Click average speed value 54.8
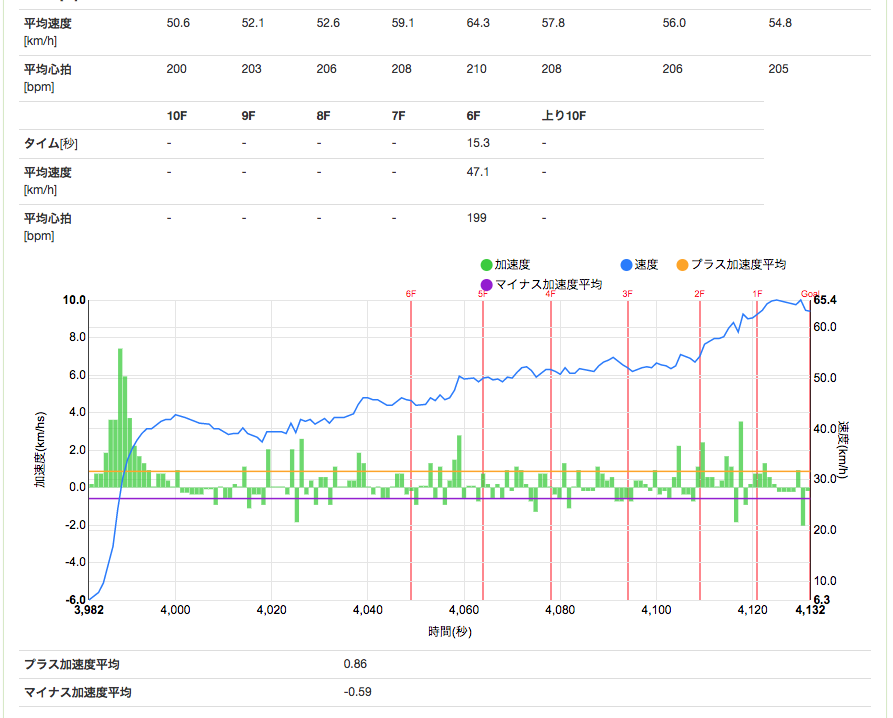The width and height of the screenshot is (893, 718). 780,23
